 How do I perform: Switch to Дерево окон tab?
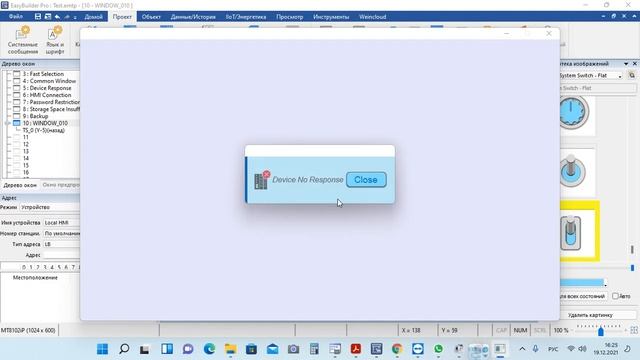[x=20, y=185]
